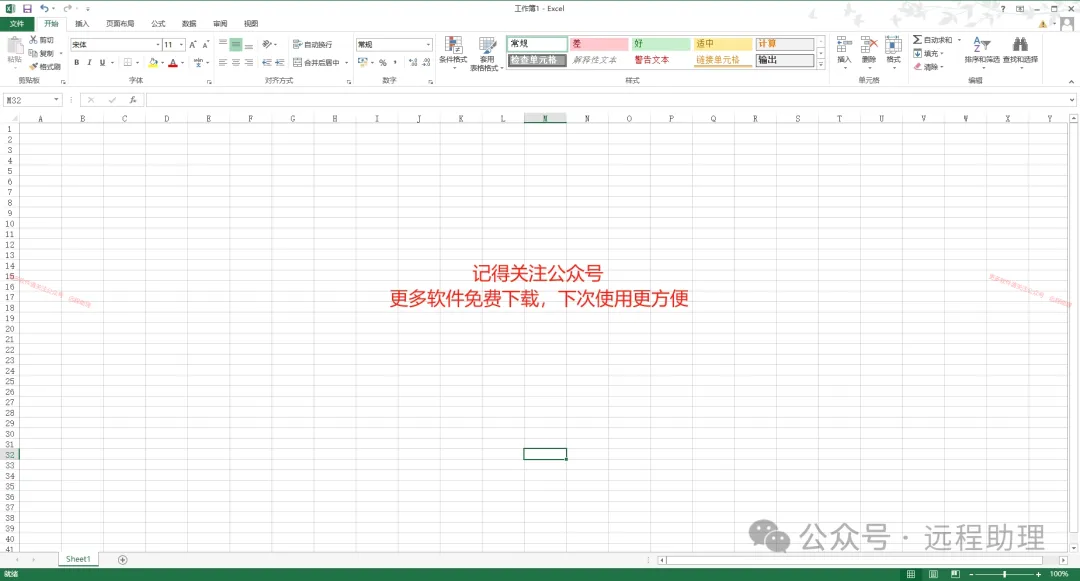Open the 常规 number format dropdown
This screenshot has width=1080, height=581.
(x=428, y=44)
